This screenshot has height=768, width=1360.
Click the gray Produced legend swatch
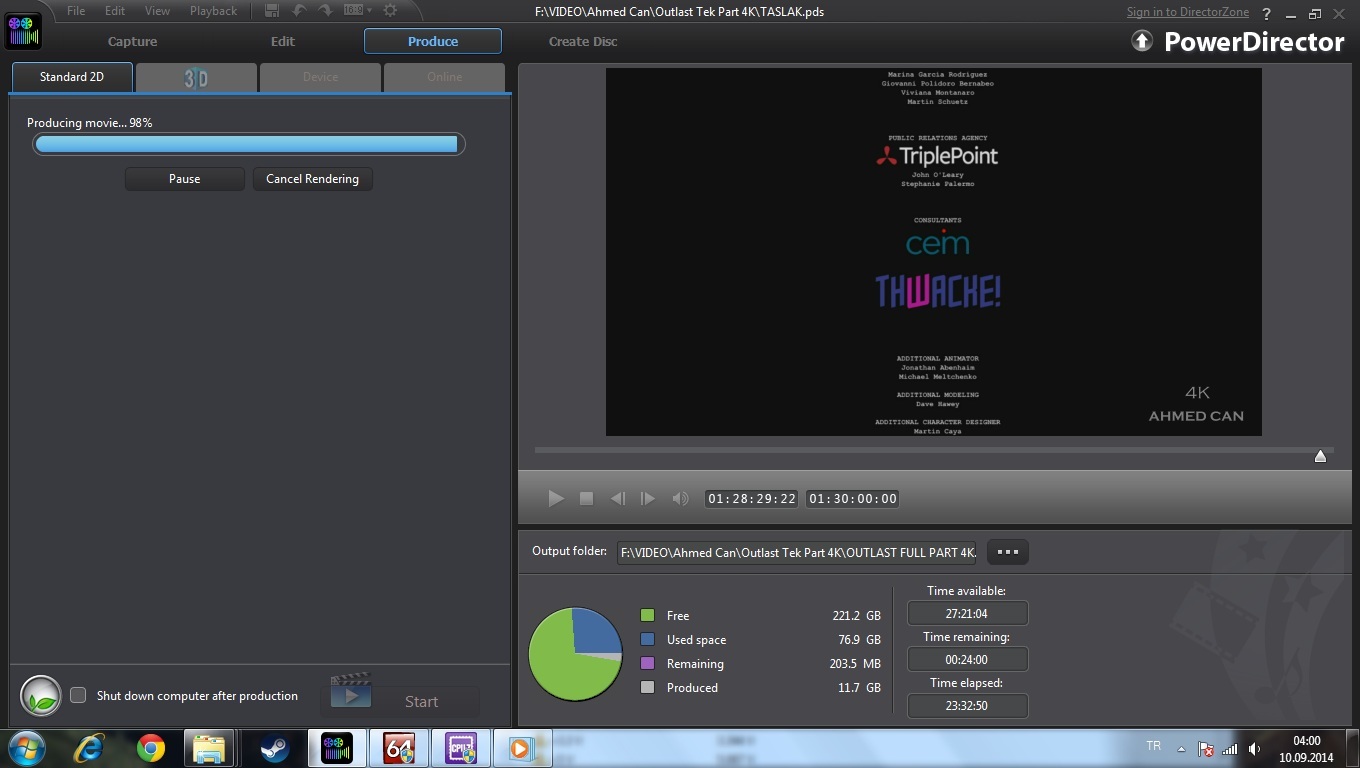(647, 687)
